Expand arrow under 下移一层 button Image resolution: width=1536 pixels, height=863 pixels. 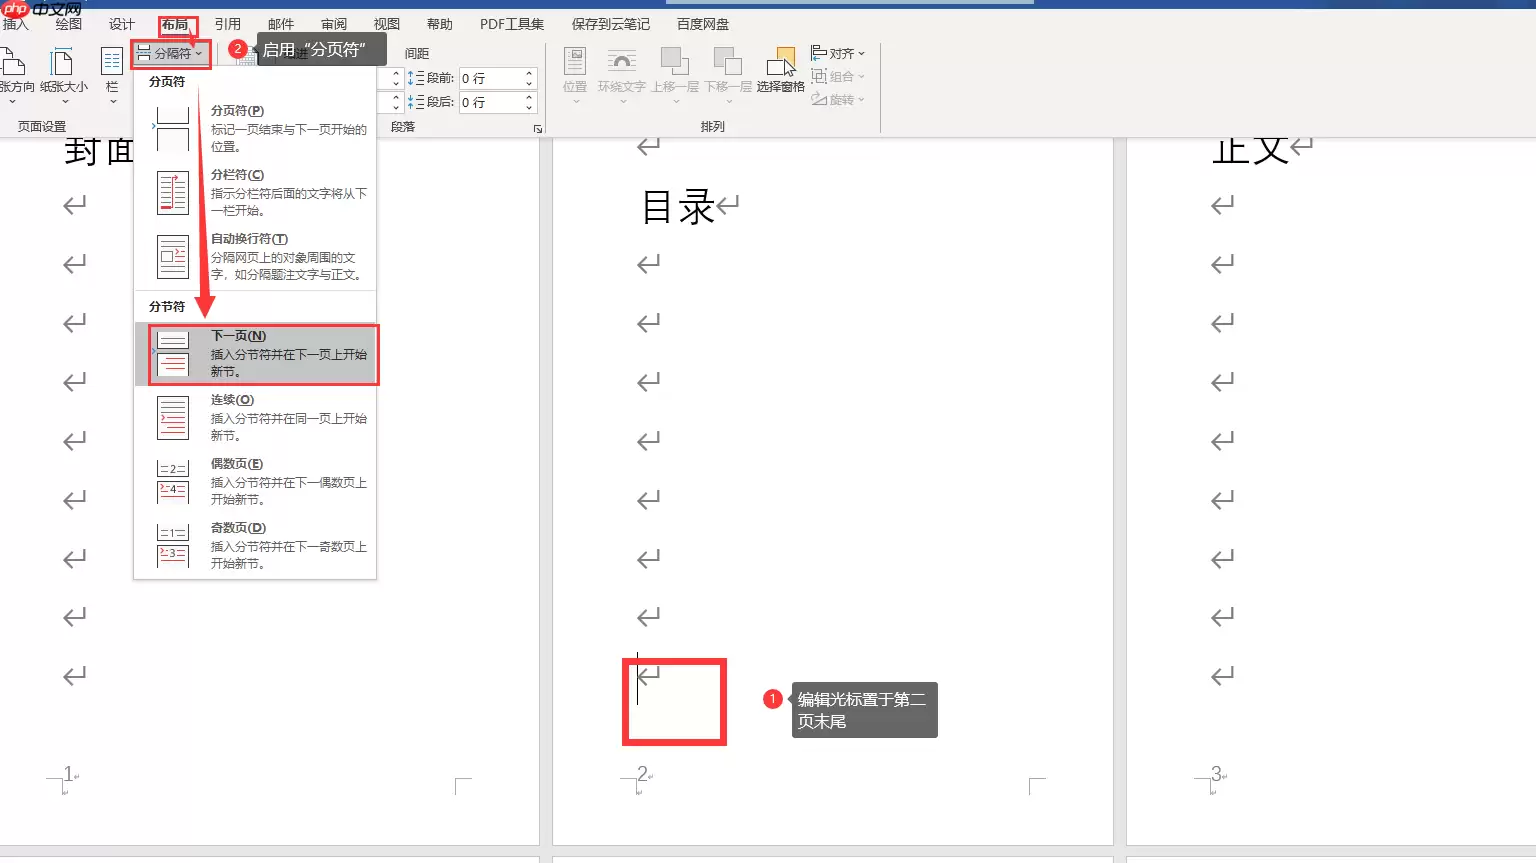[728, 101]
